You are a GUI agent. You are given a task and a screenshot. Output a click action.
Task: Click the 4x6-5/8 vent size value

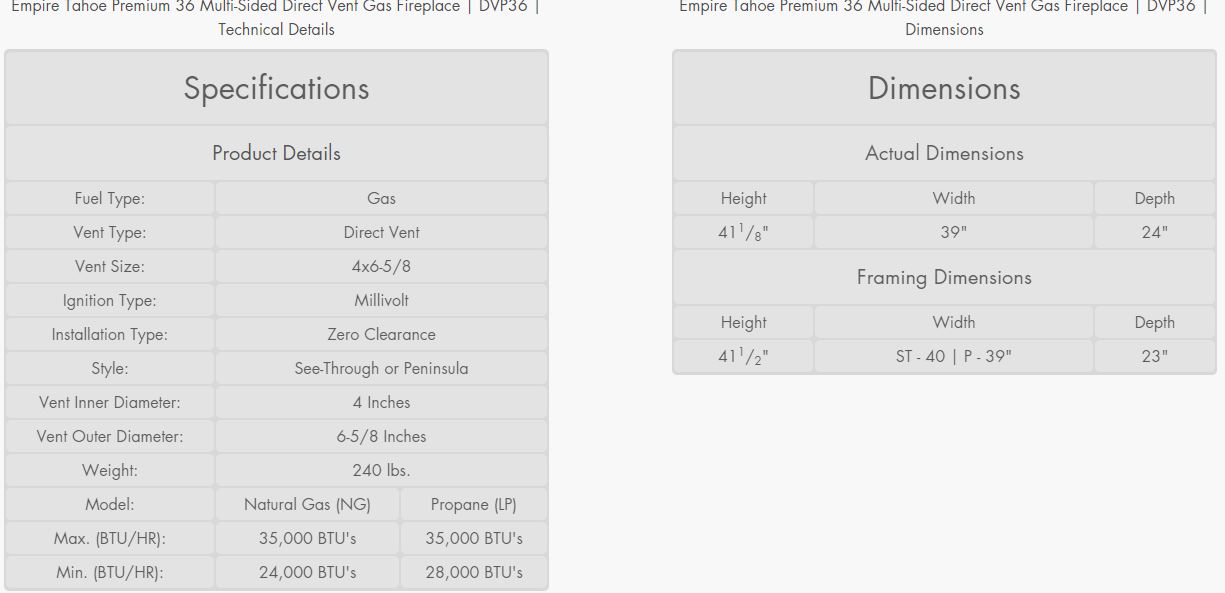381,266
